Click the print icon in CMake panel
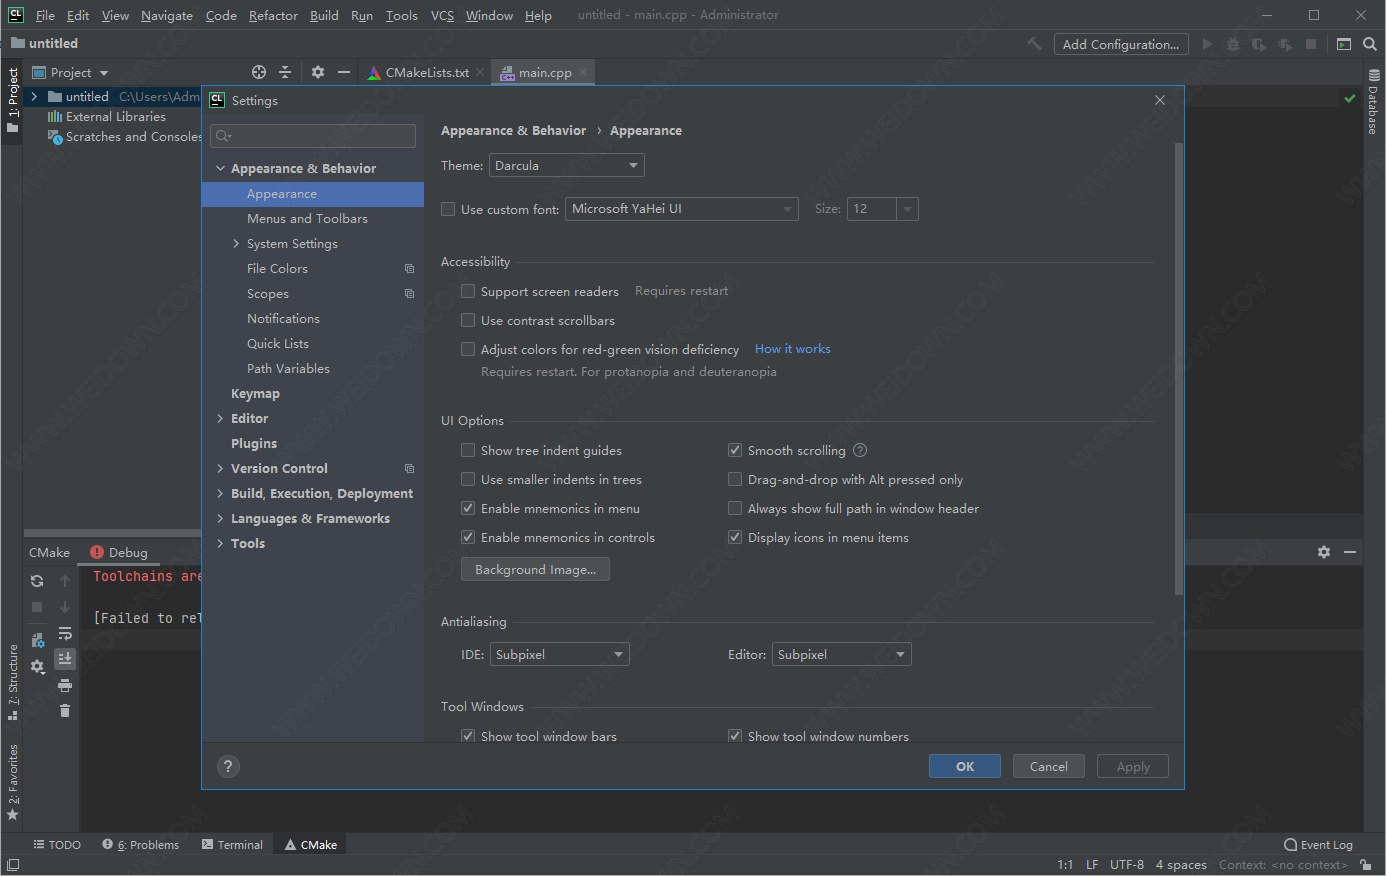 65,685
